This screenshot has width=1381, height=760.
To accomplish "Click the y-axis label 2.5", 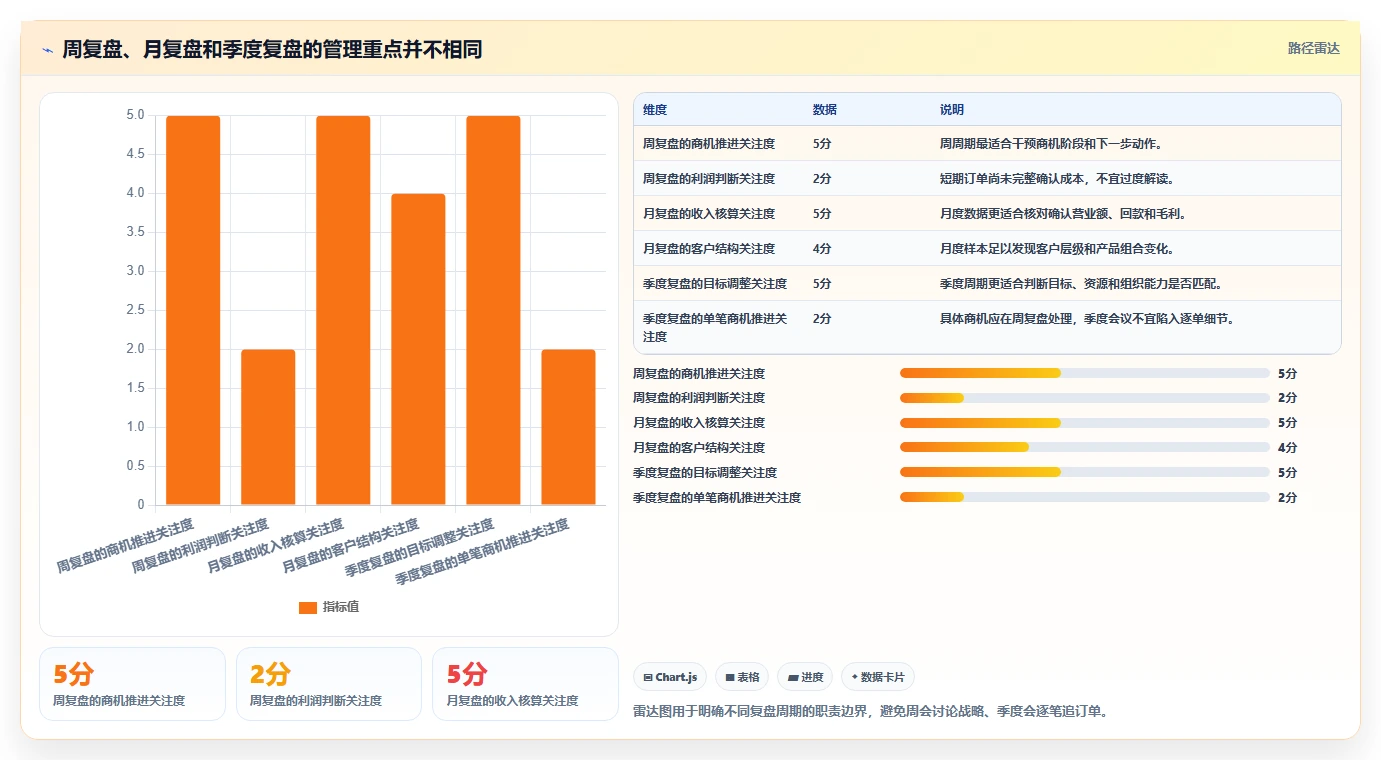I will coord(135,310).
